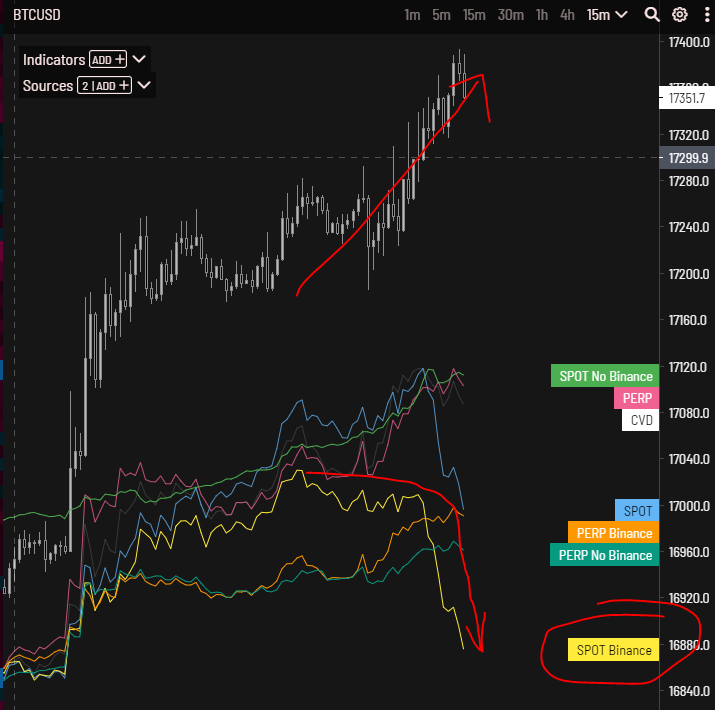Expand the Indicators list chevron
The height and width of the screenshot is (710, 715).
coord(139,59)
